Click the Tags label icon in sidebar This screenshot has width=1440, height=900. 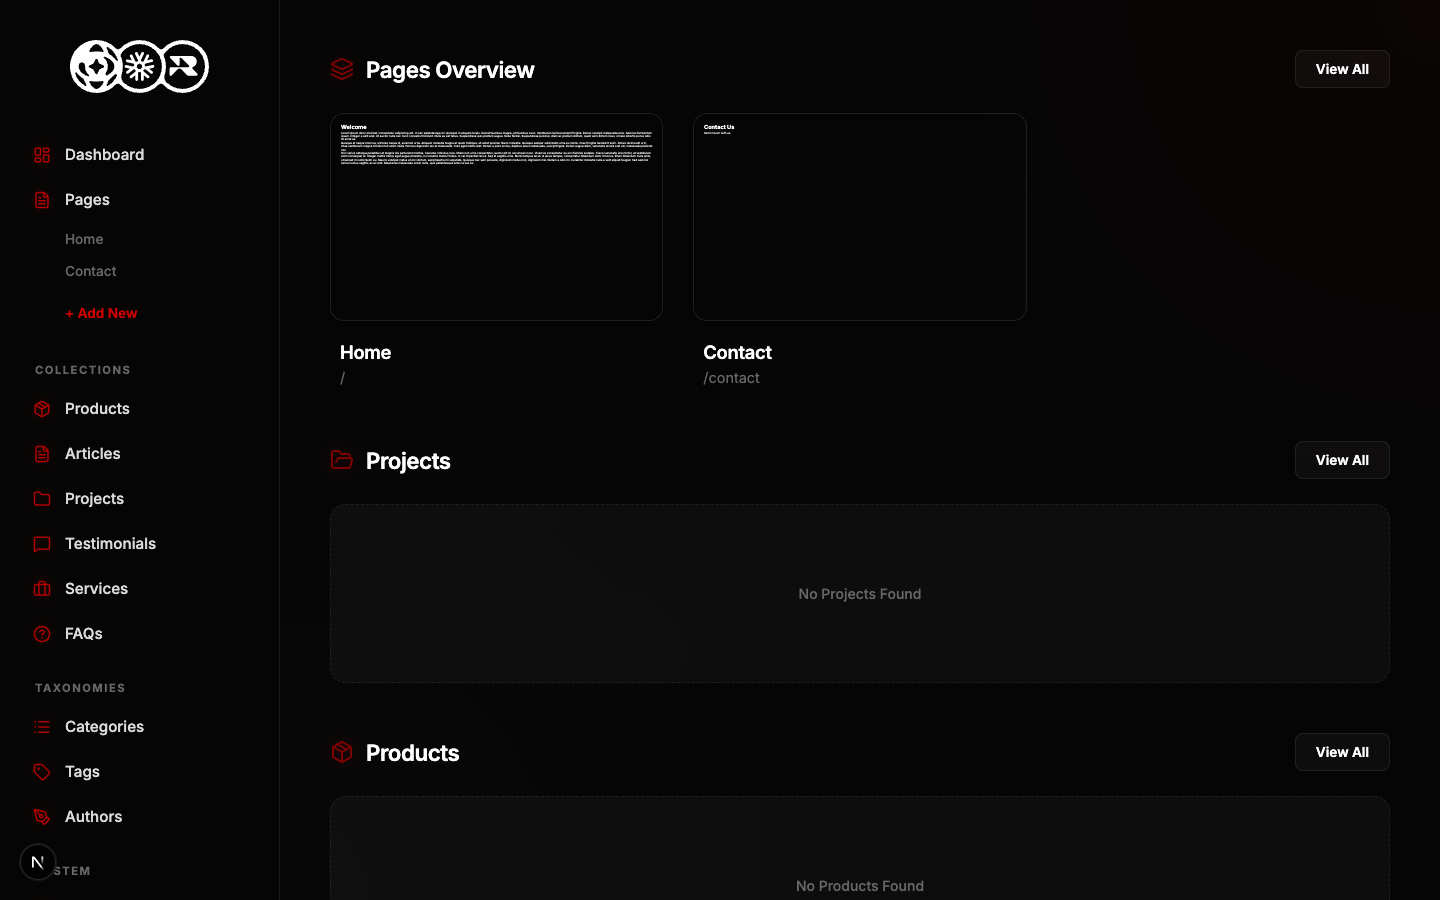(42, 772)
